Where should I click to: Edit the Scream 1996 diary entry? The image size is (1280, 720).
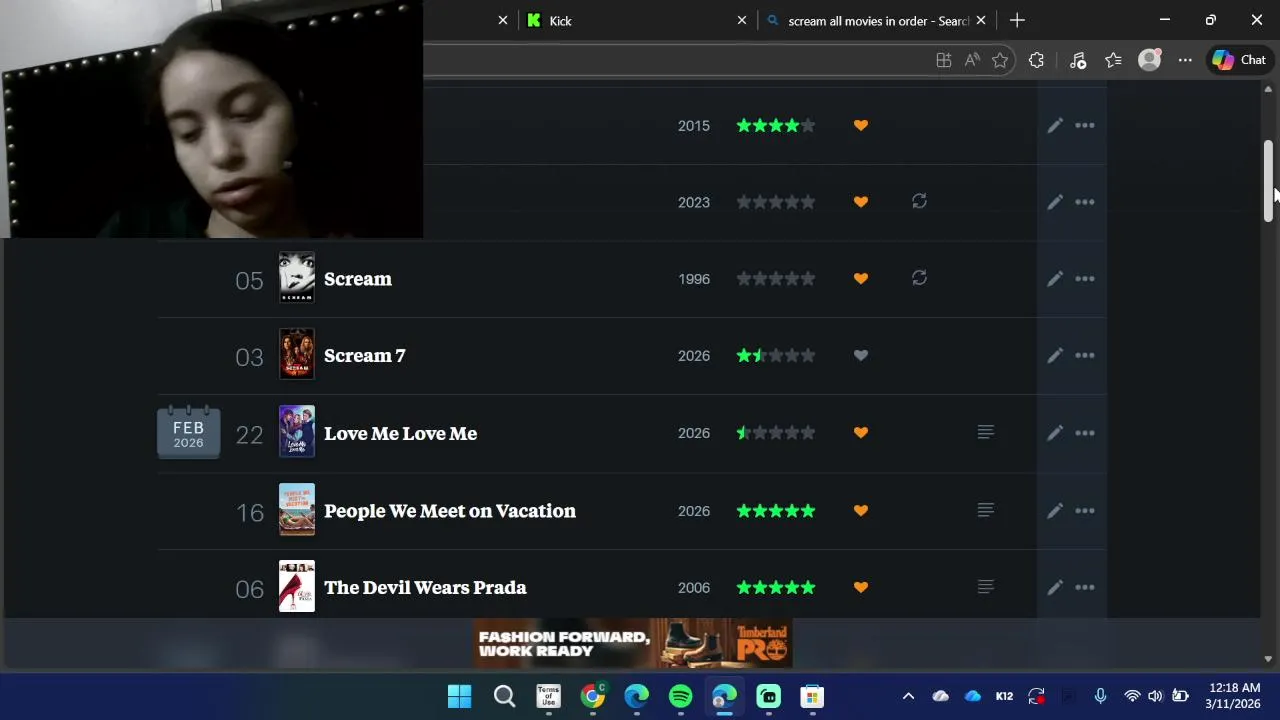pyautogui.click(x=1055, y=279)
